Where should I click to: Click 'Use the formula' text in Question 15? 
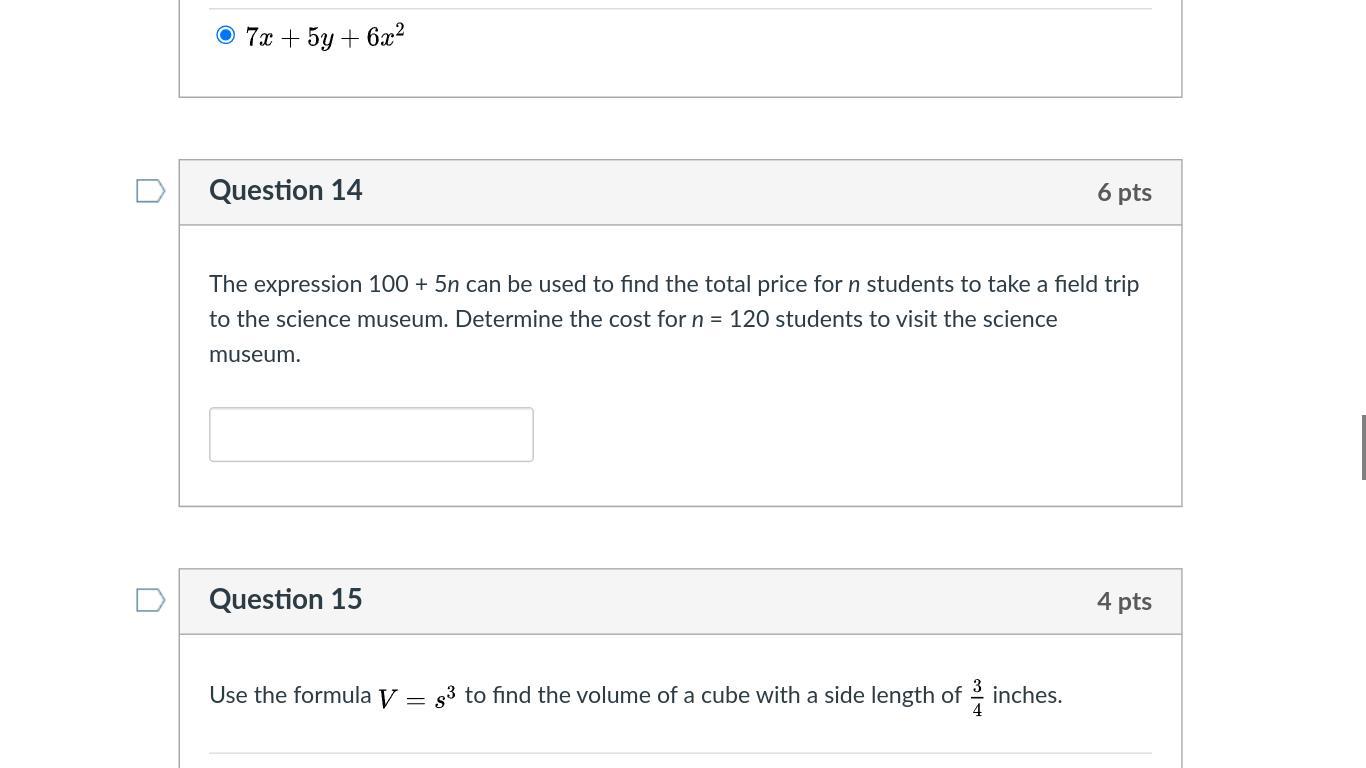pyautogui.click(x=290, y=696)
